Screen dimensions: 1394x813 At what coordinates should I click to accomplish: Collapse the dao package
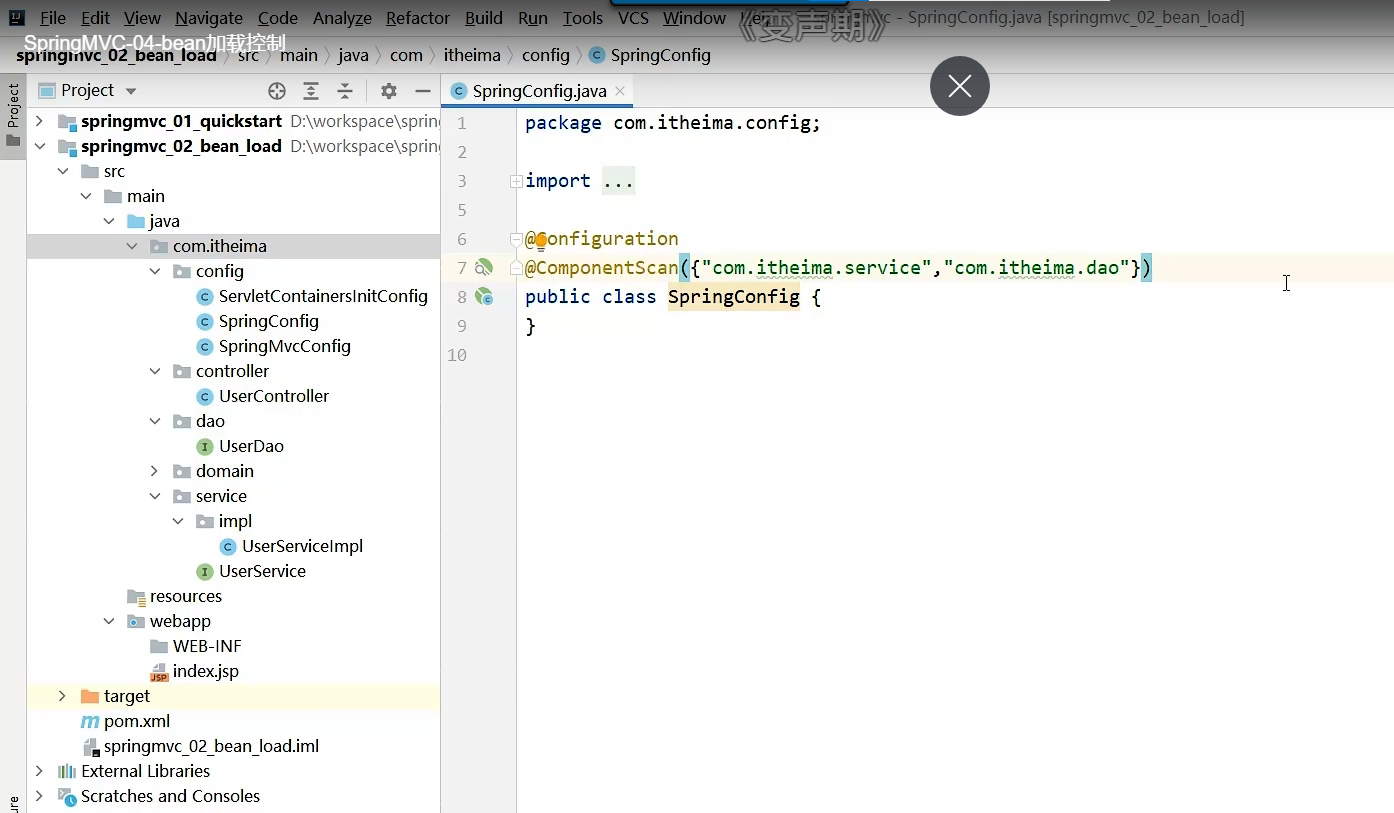(155, 421)
